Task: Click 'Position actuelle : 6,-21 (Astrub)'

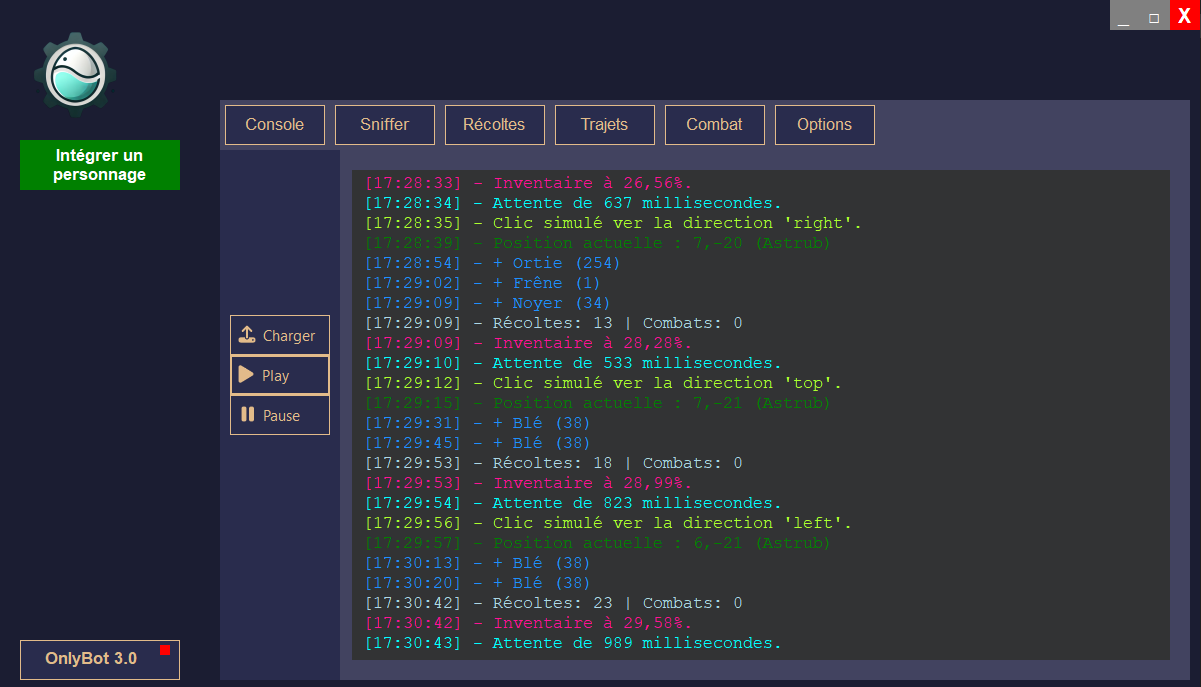Action: click(x=598, y=543)
